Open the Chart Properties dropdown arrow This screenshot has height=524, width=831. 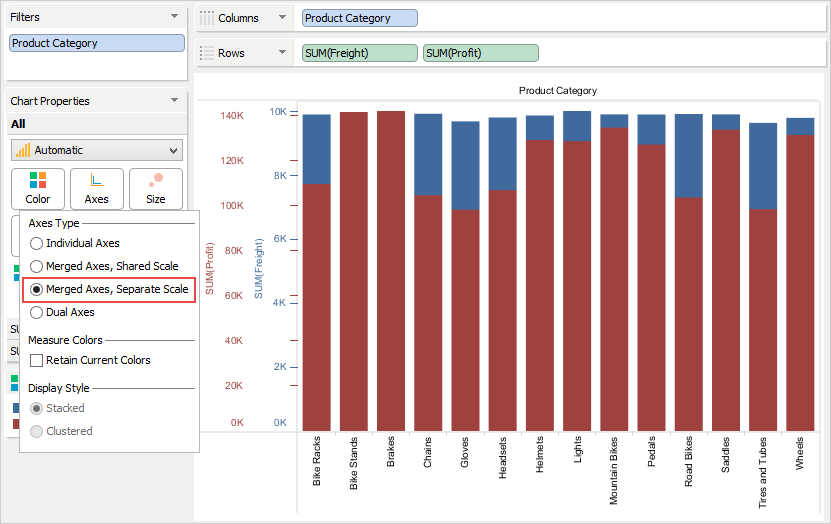point(174,100)
